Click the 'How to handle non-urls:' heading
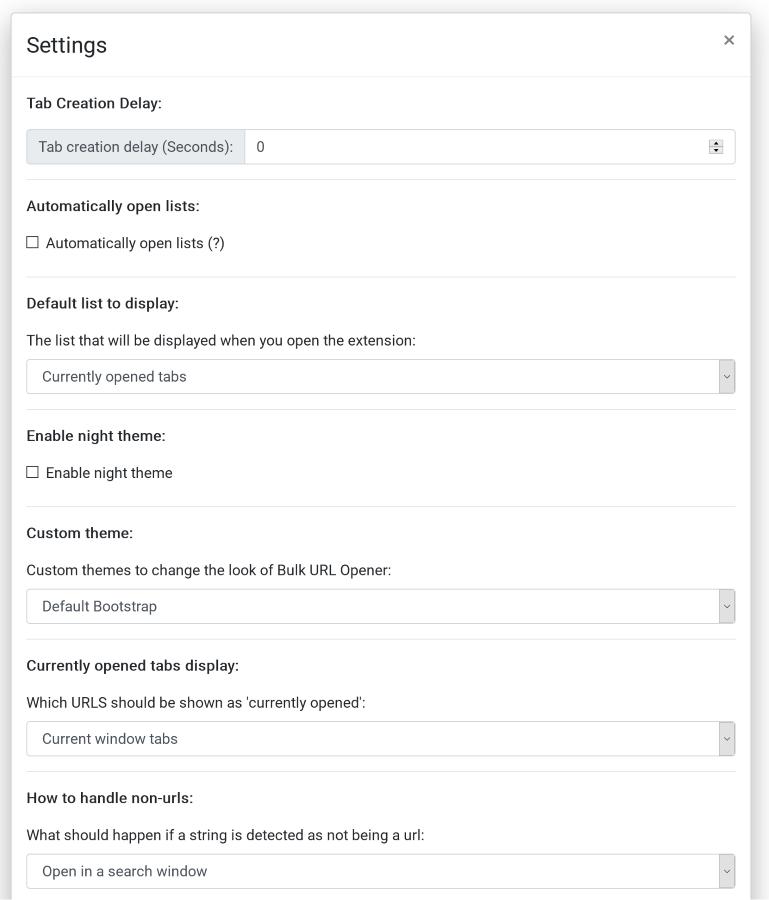Image resolution: width=769 pixels, height=900 pixels. coord(109,798)
